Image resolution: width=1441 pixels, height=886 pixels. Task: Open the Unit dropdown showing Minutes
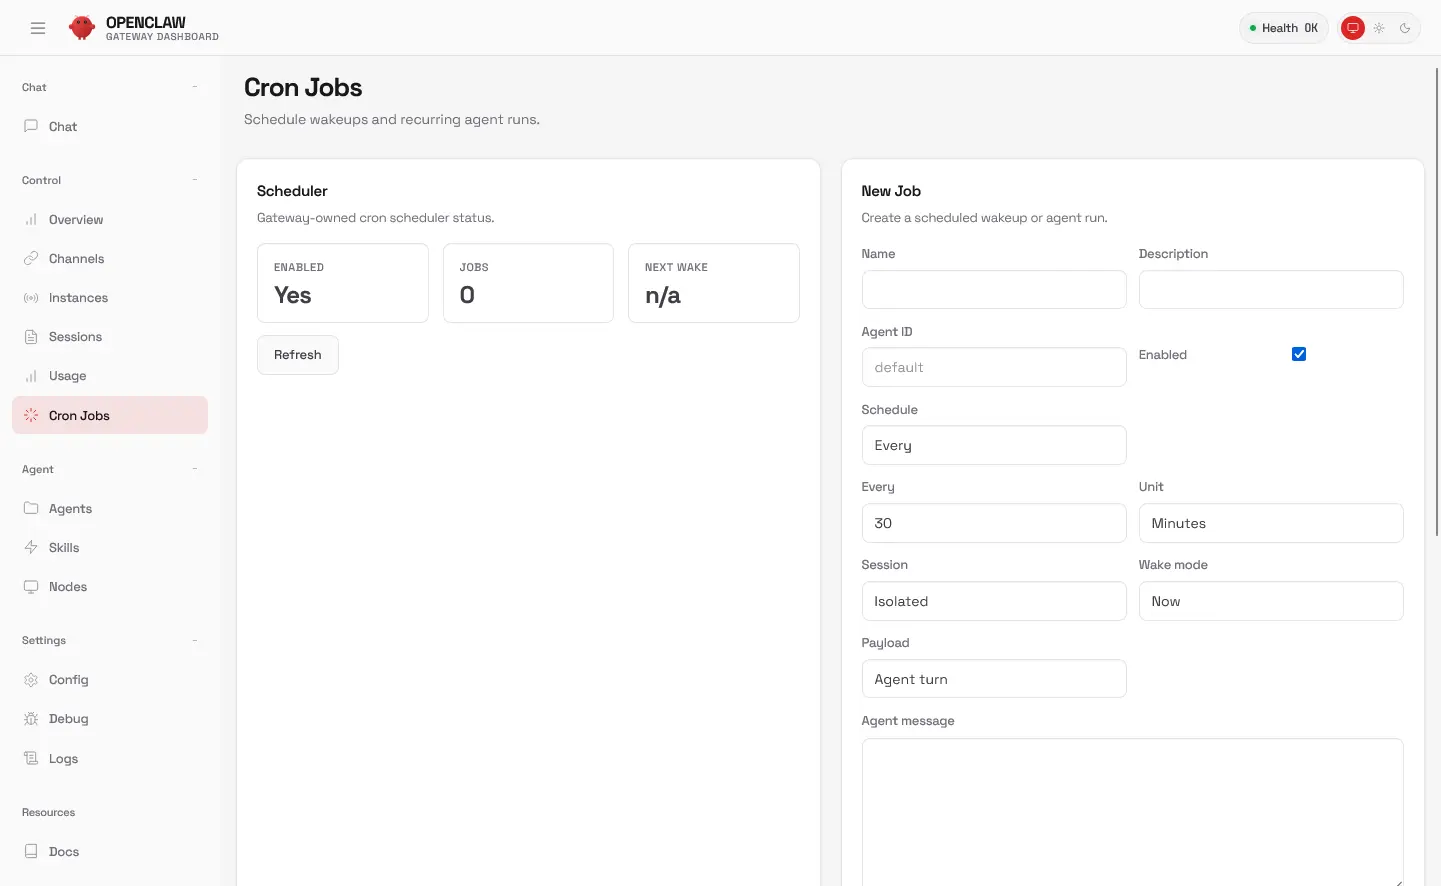pyautogui.click(x=1270, y=523)
